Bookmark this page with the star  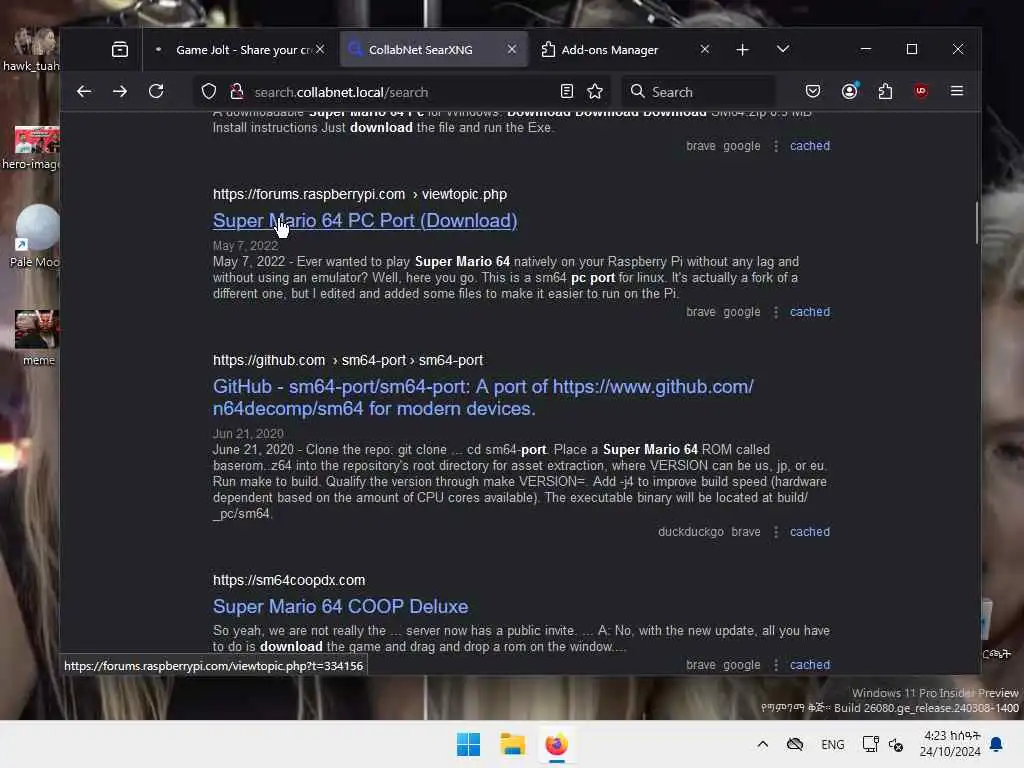pyautogui.click(x=595, y=91)
